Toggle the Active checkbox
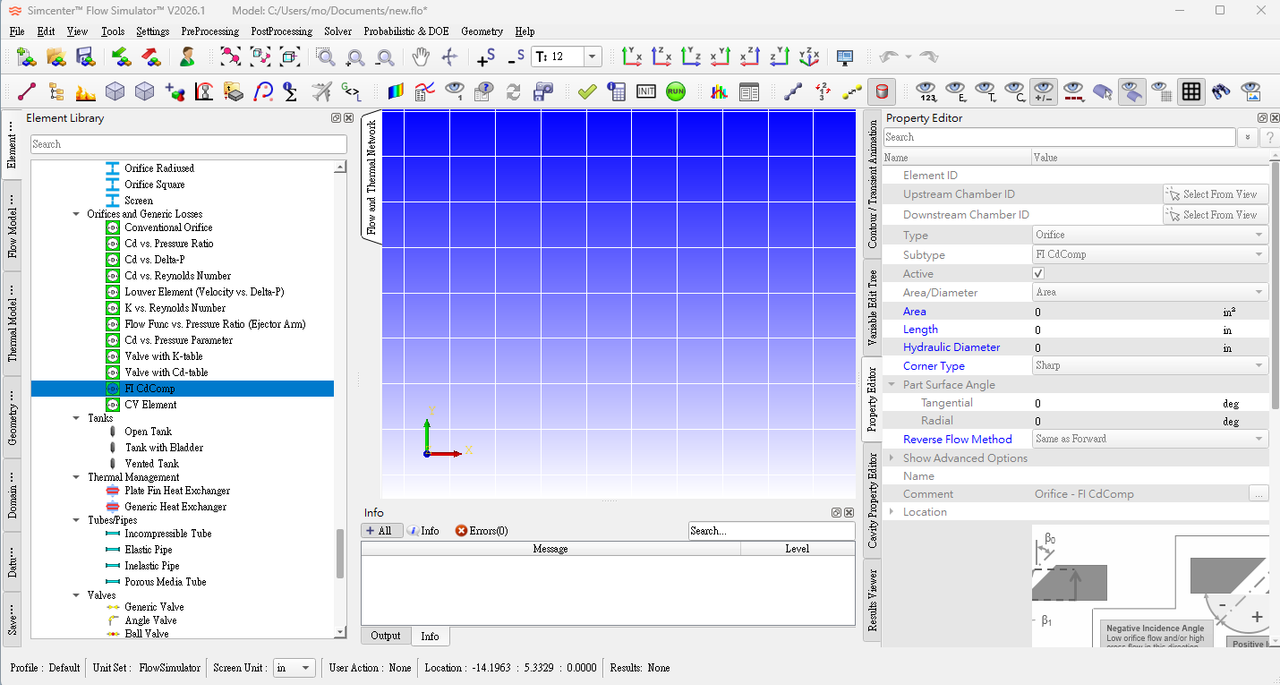The width and height of the screenshot is (1280, 685). (x=1039, y=273)
